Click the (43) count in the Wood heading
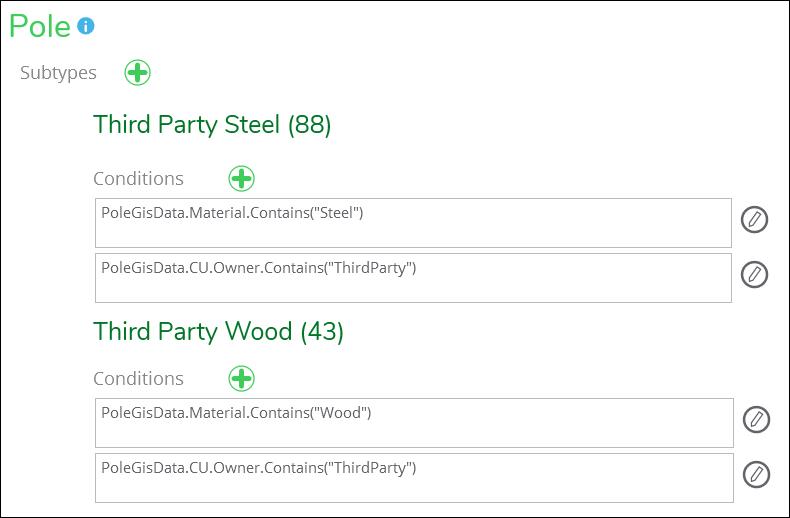 322,332
